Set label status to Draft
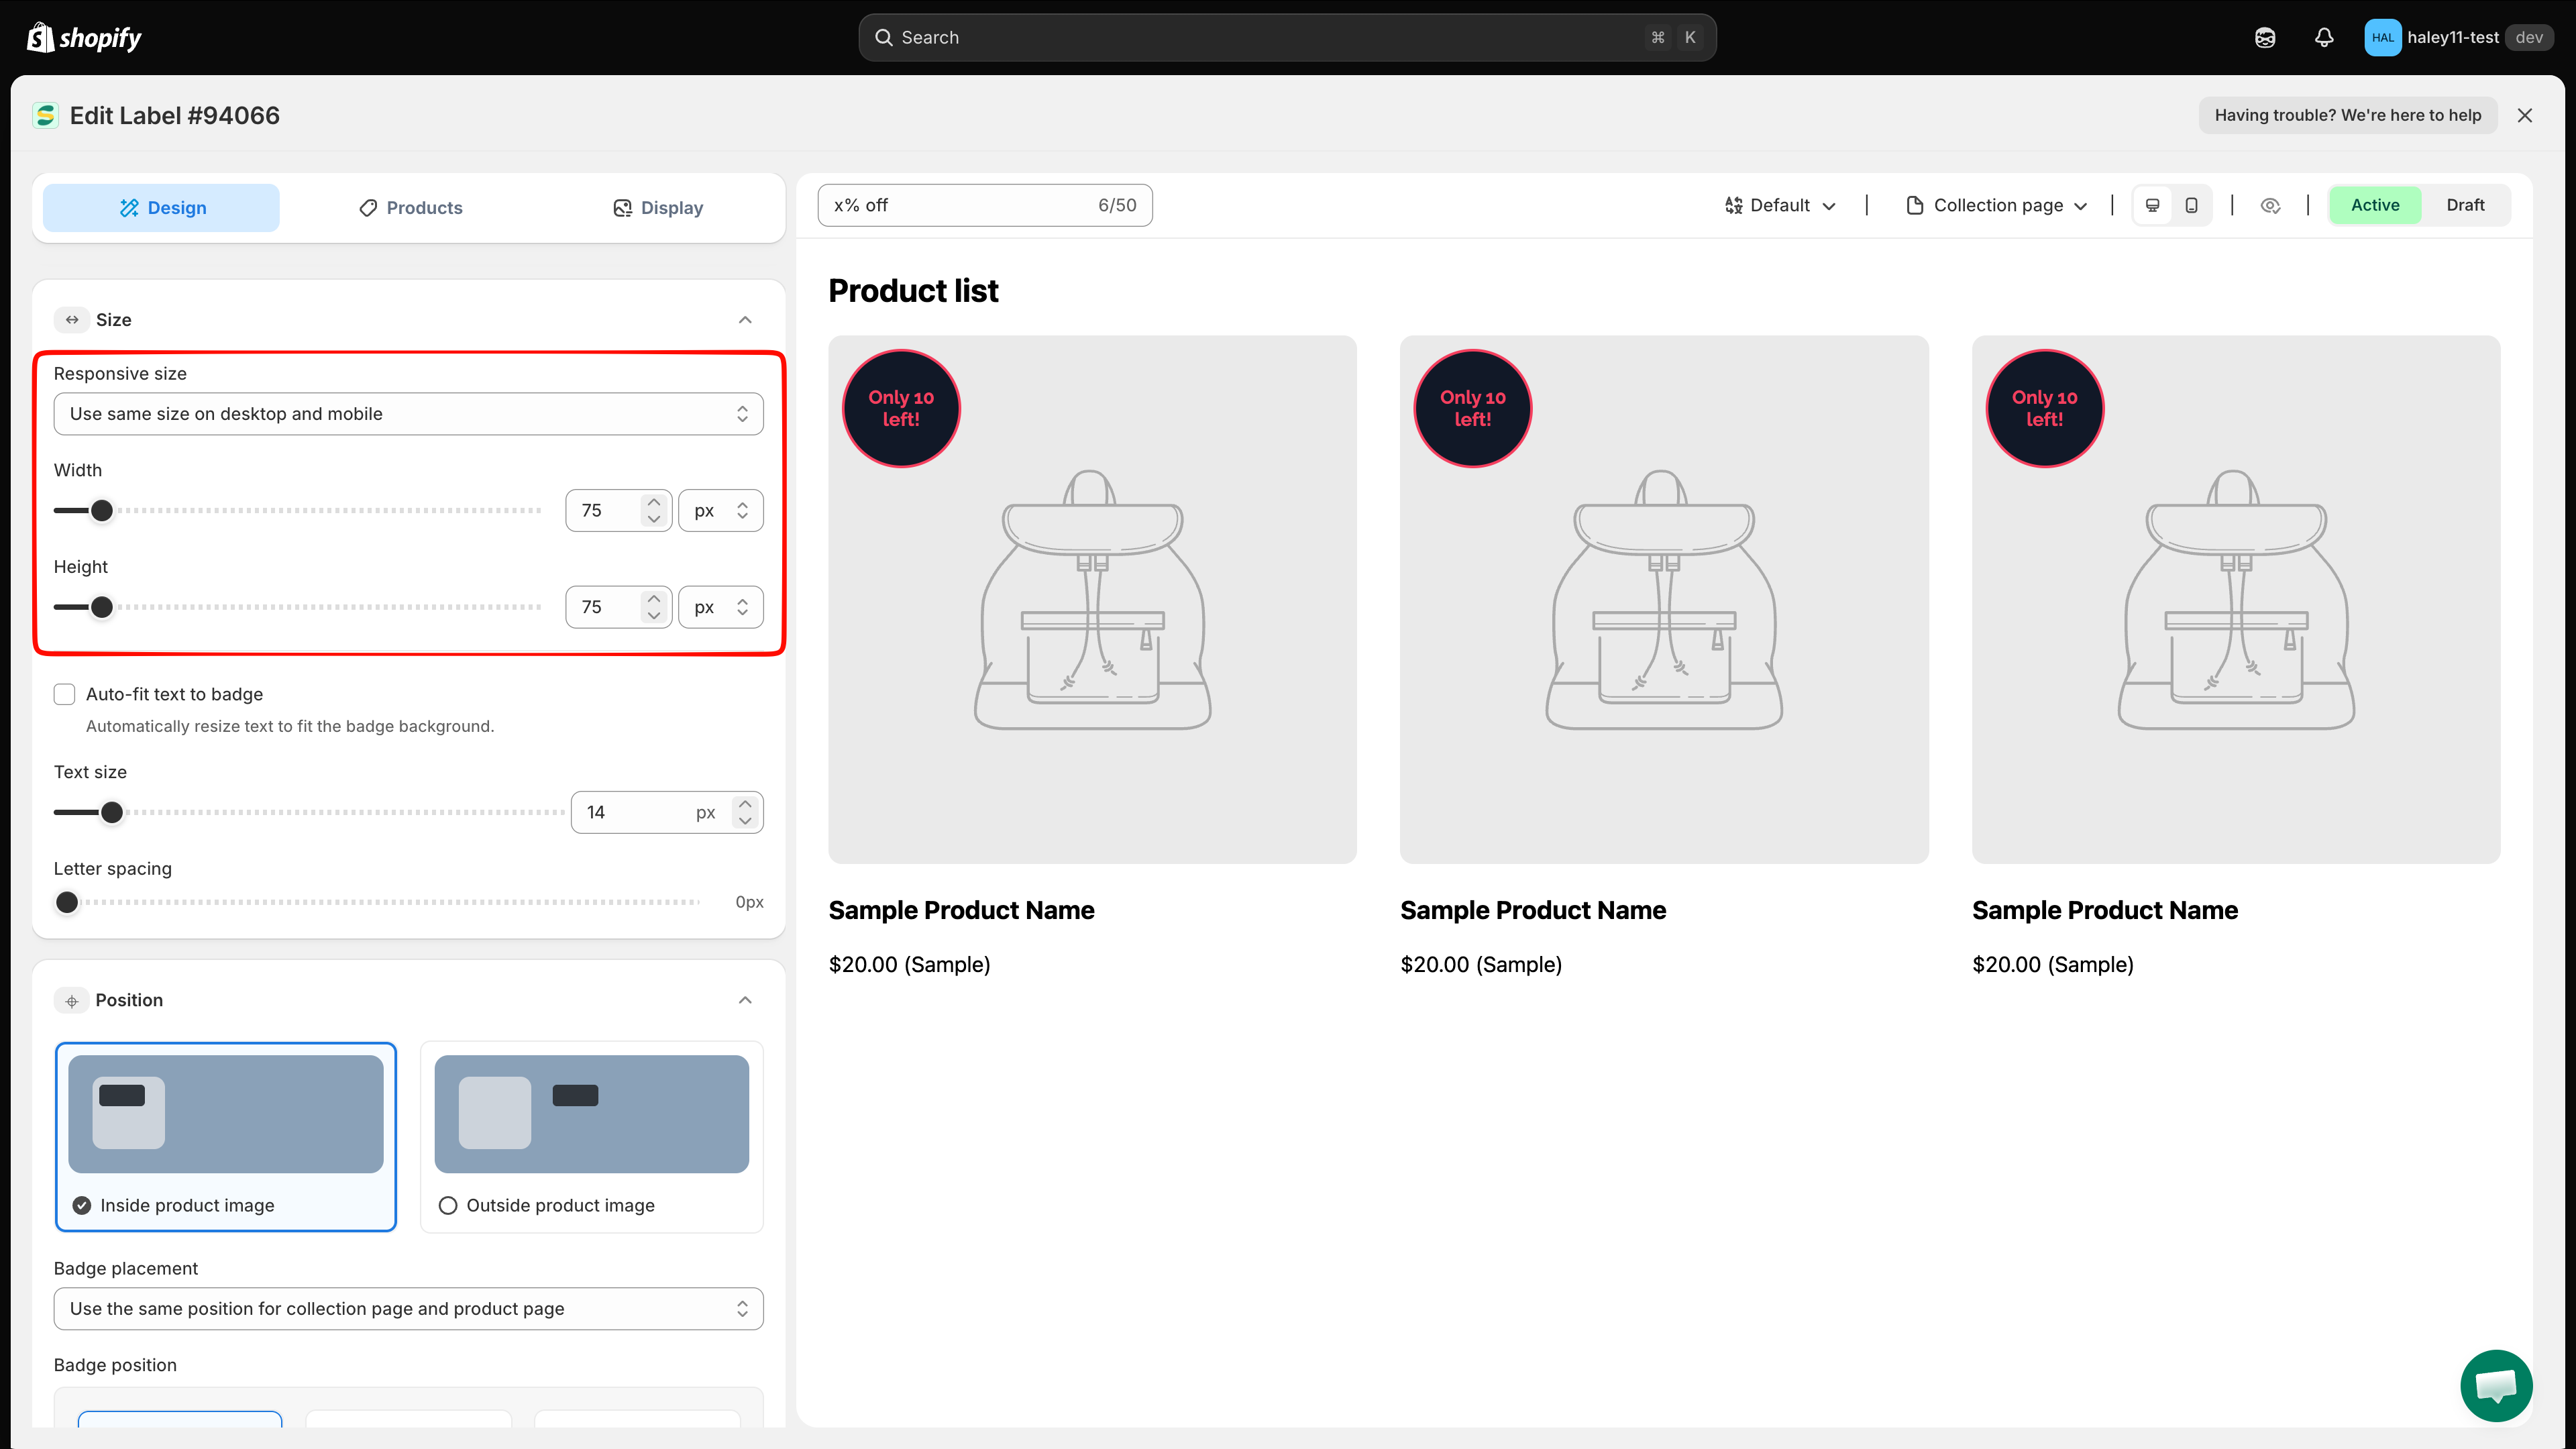The height and width of the screenshot is (1449, 2576). pos(2465,205)
